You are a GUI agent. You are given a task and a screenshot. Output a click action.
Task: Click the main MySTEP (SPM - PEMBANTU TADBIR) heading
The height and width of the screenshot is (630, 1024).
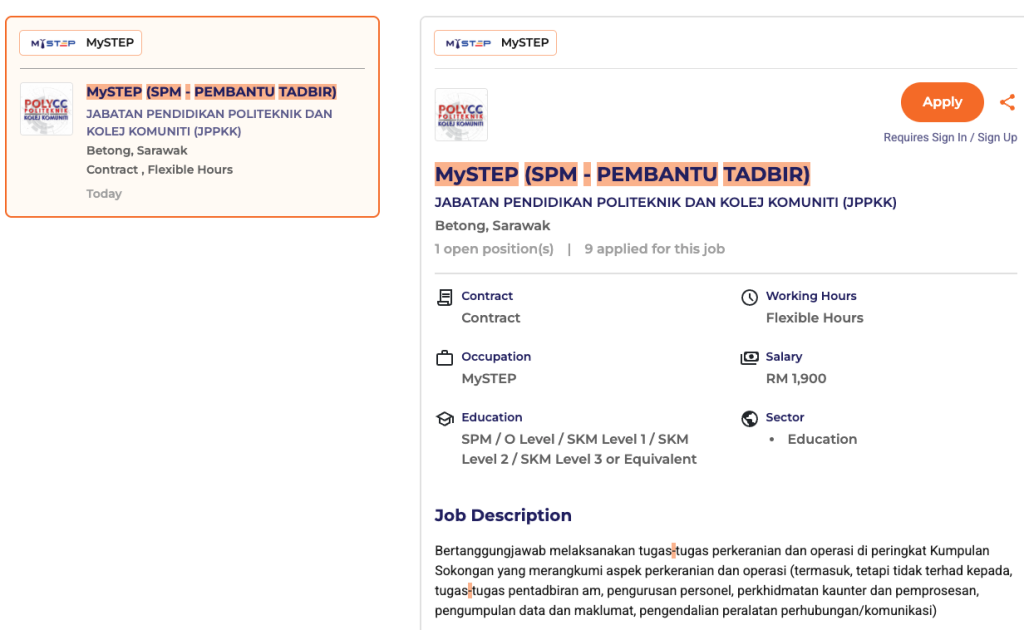click(x=622, y=174)
